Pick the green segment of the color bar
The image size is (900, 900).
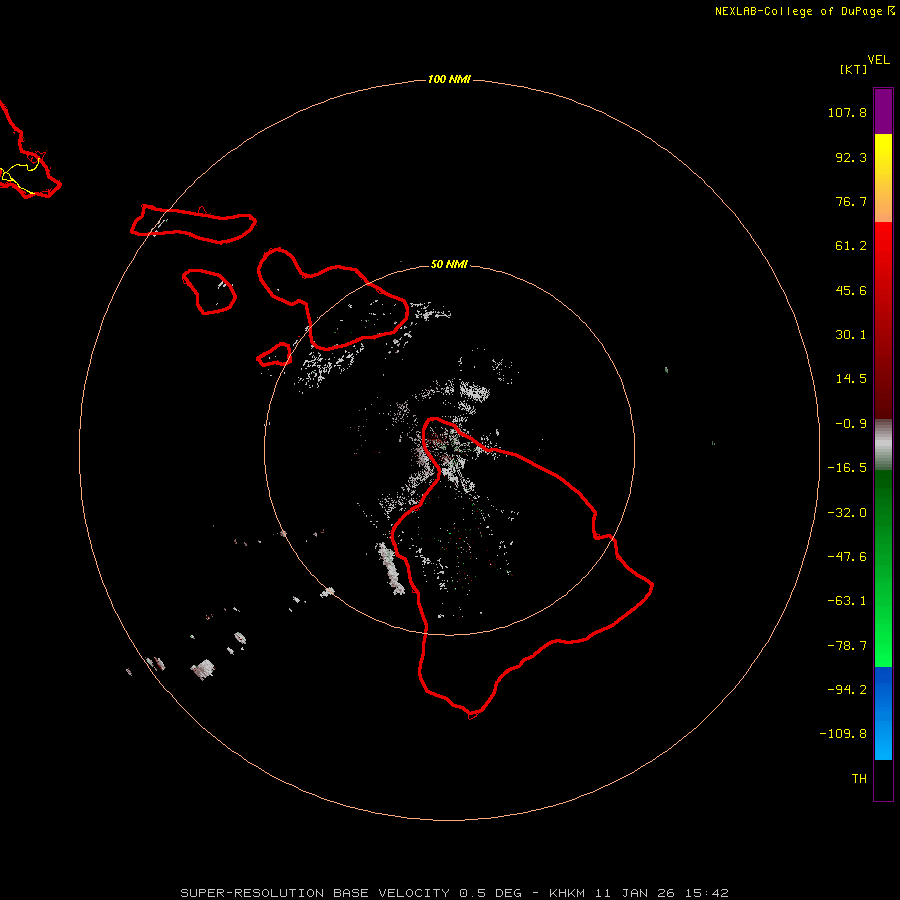pos(883,568)
